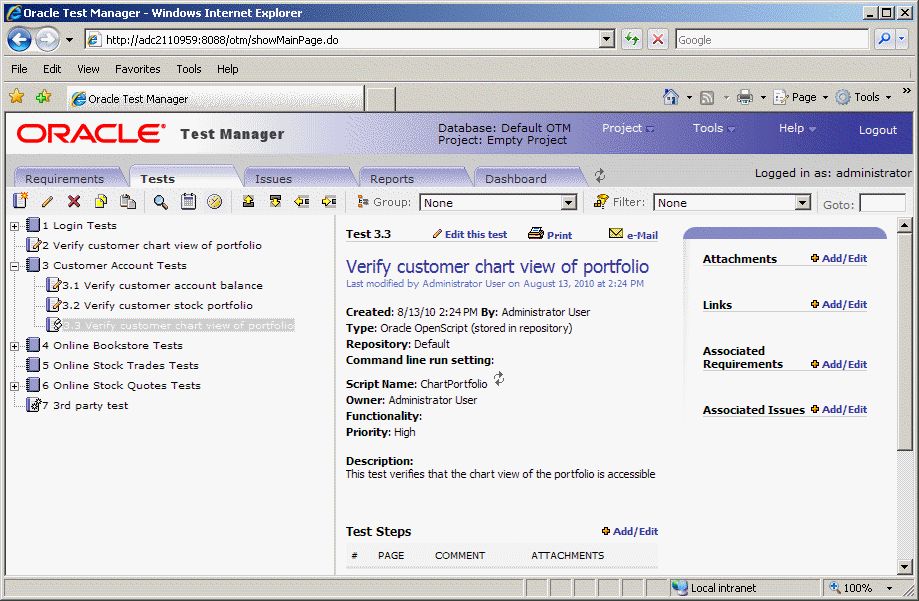Click the Move Down arrow icon
Image resolution: width=919 pixels, height=601 pixels.
pyautogui.click(x=275, y=202)
